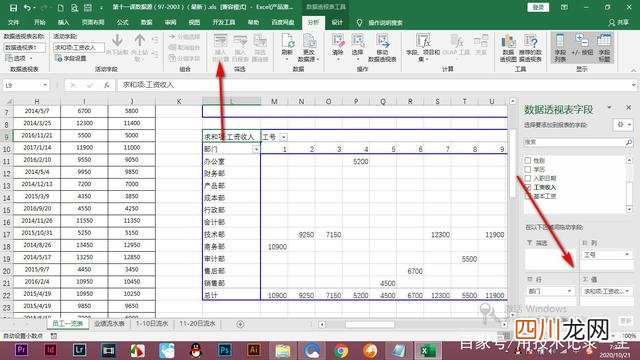The image size is (640, 360).
Task: Switch to the Insert (插入) ribbon tab
Action: tap(63, 22)
